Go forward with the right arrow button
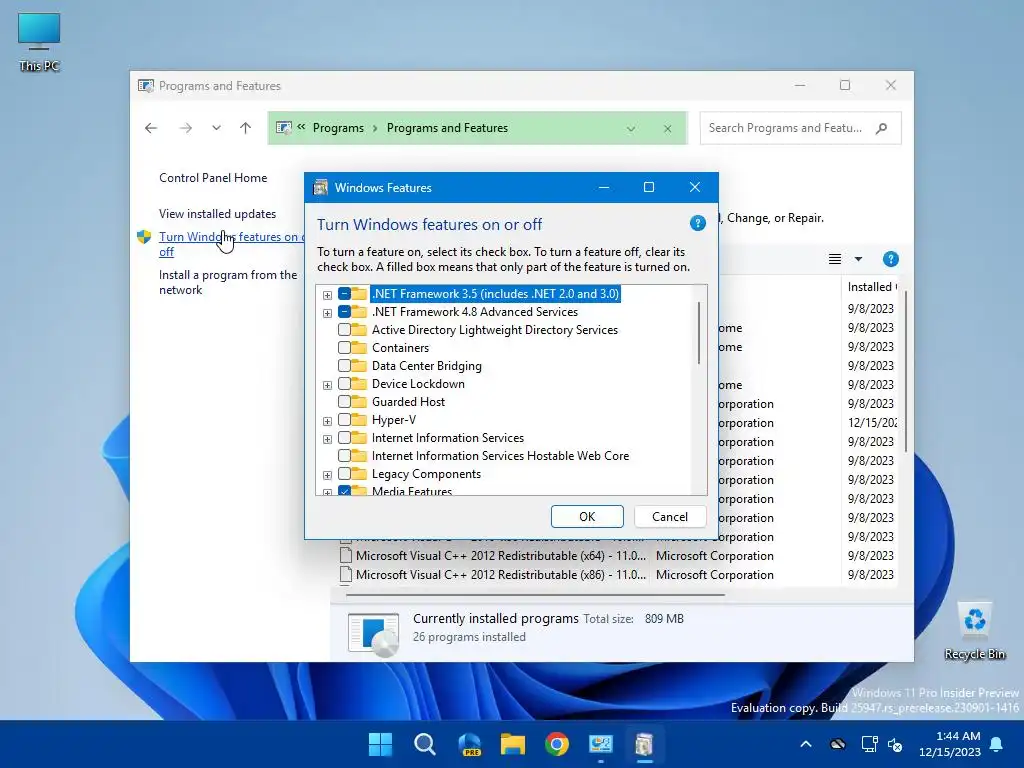Image resolution: width=1024 pixels, height=768 pixels. (185, 128)
